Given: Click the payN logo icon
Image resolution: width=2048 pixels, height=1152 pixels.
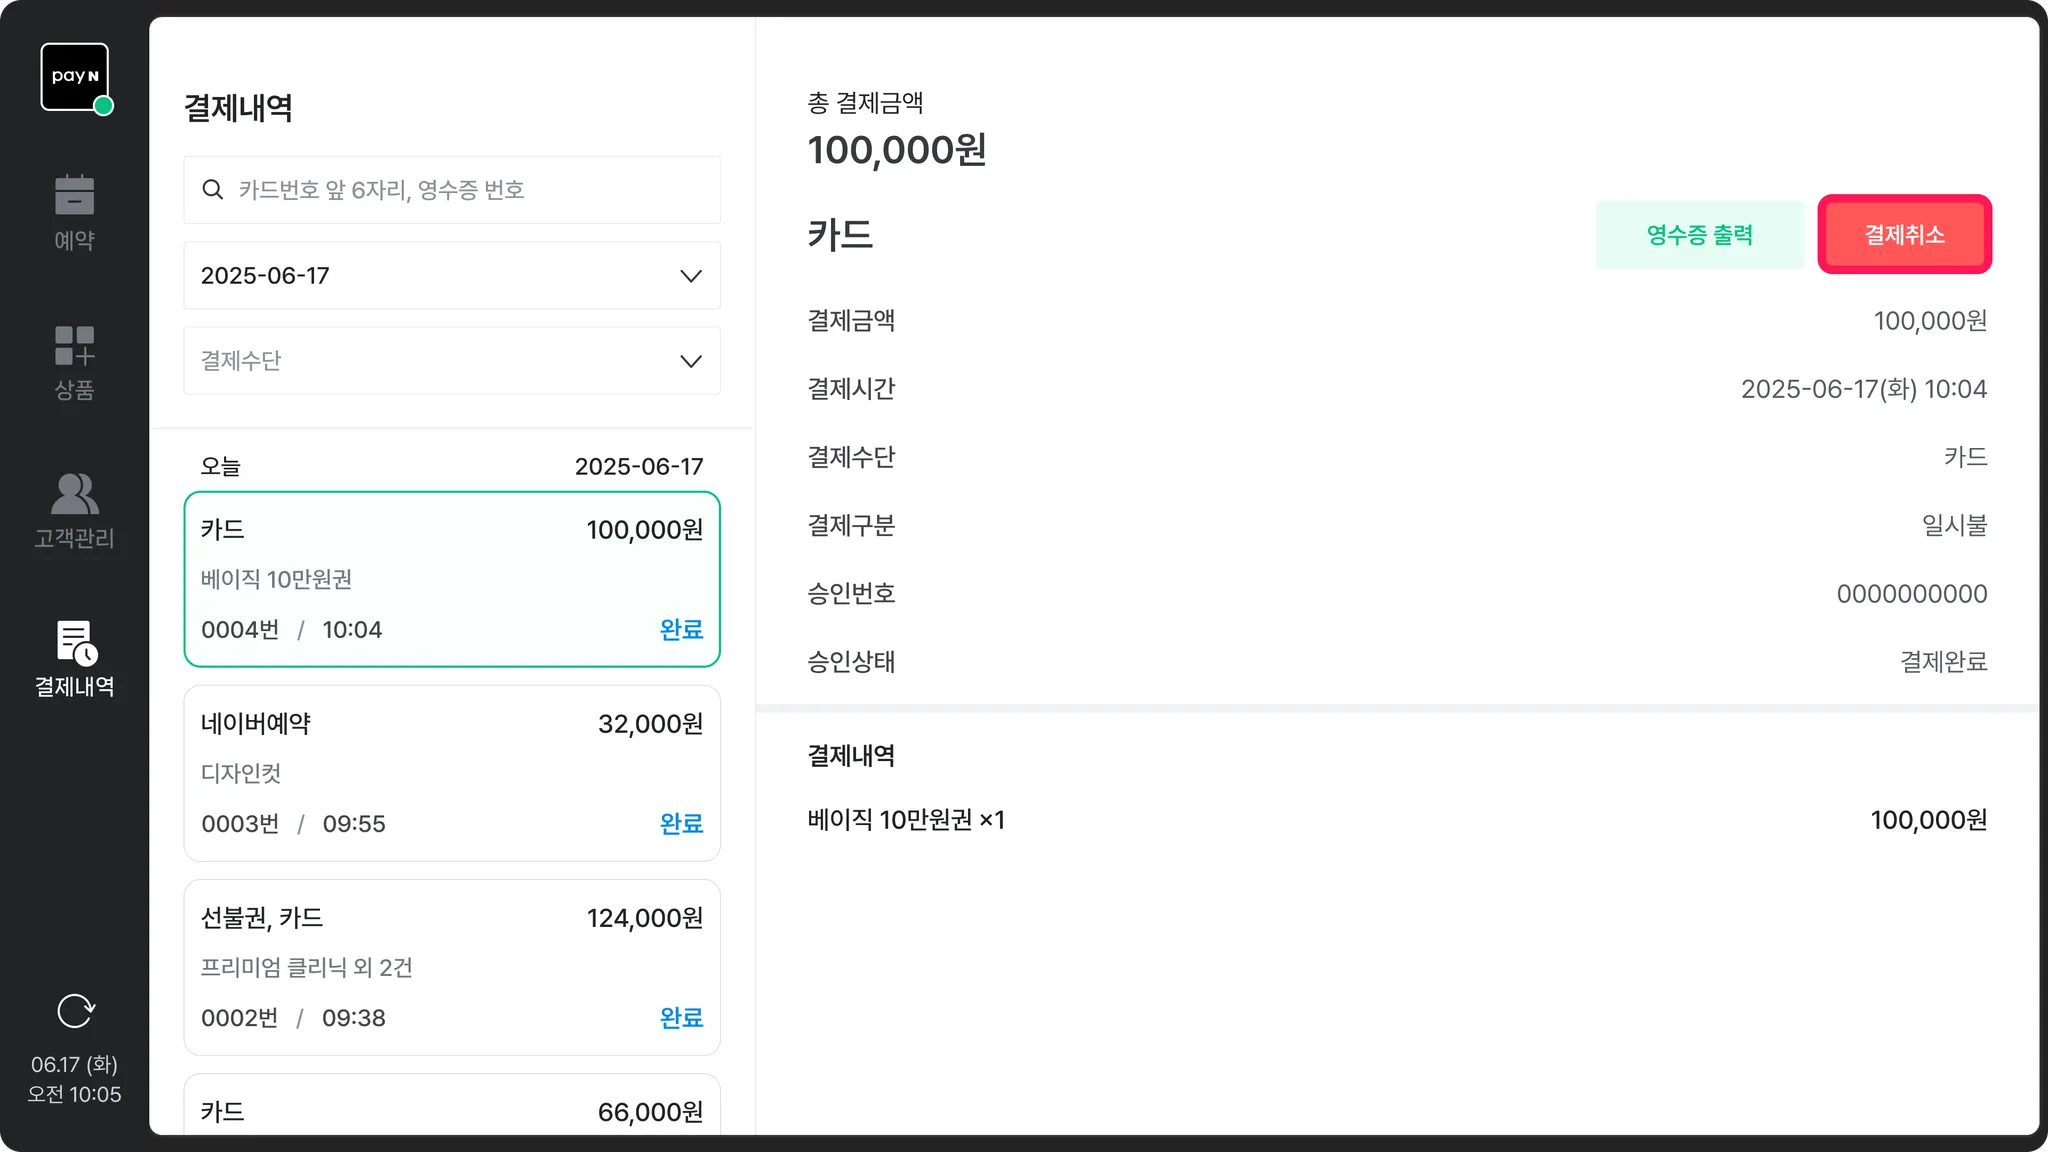Looking at the screenshot, I should pos(75,77).
